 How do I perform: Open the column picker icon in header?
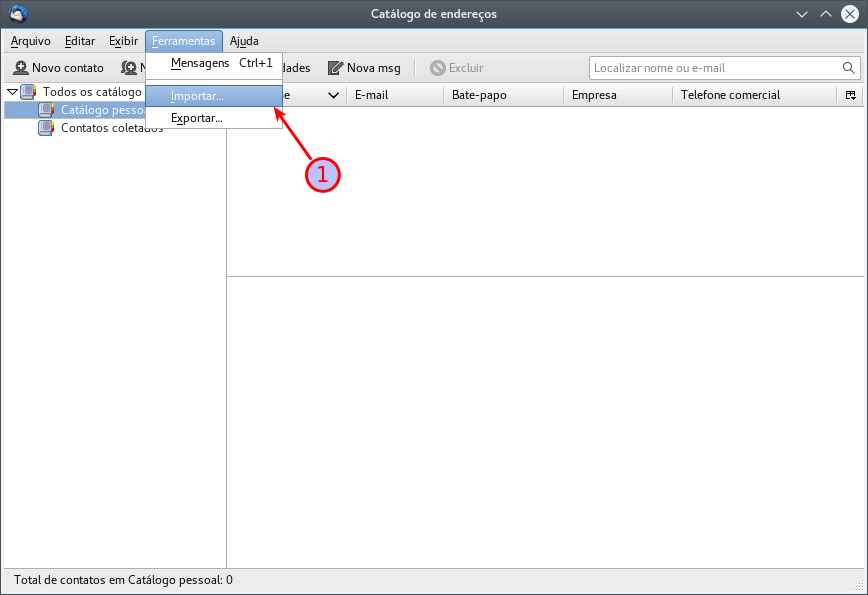pos(850,95)
